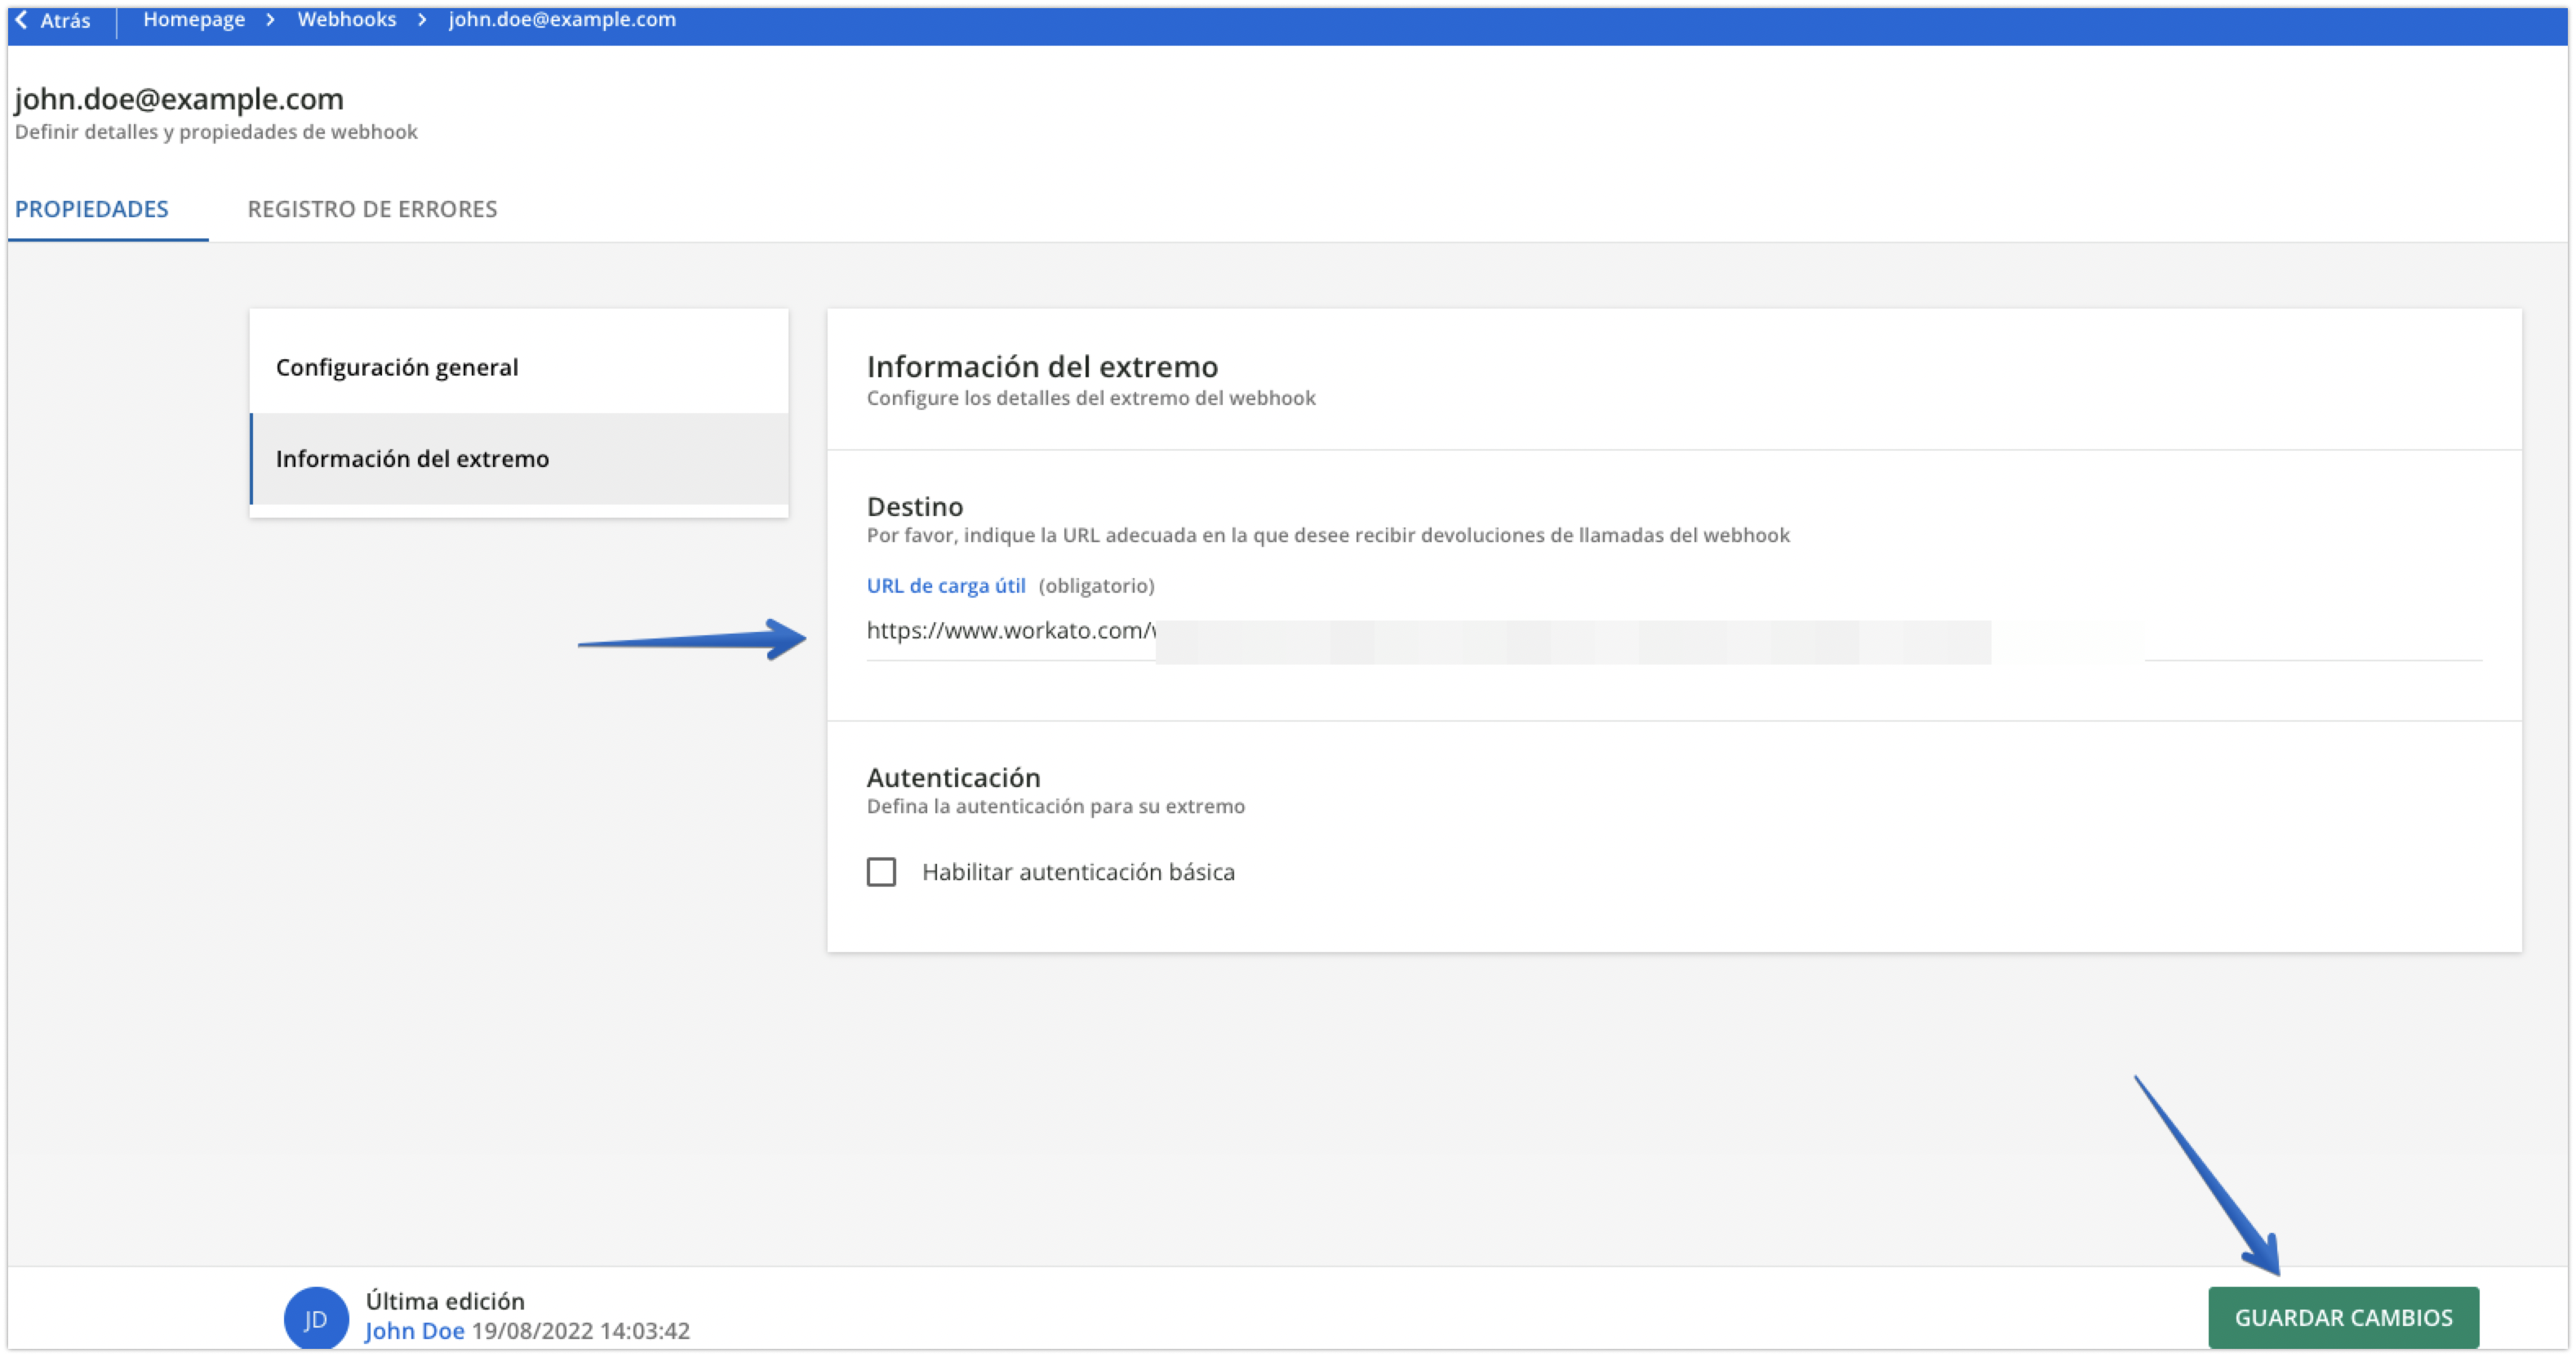
Task: Click the john.doe@example.com breadcrumb item
Action: click(x=562, y=20)
